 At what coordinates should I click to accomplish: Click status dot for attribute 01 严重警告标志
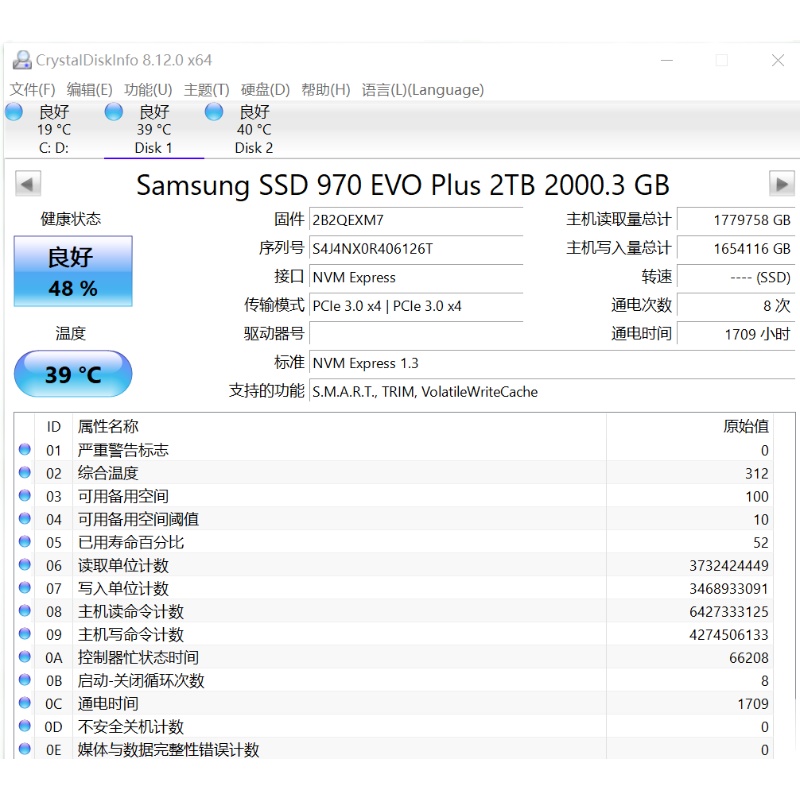tap(24, 449)
